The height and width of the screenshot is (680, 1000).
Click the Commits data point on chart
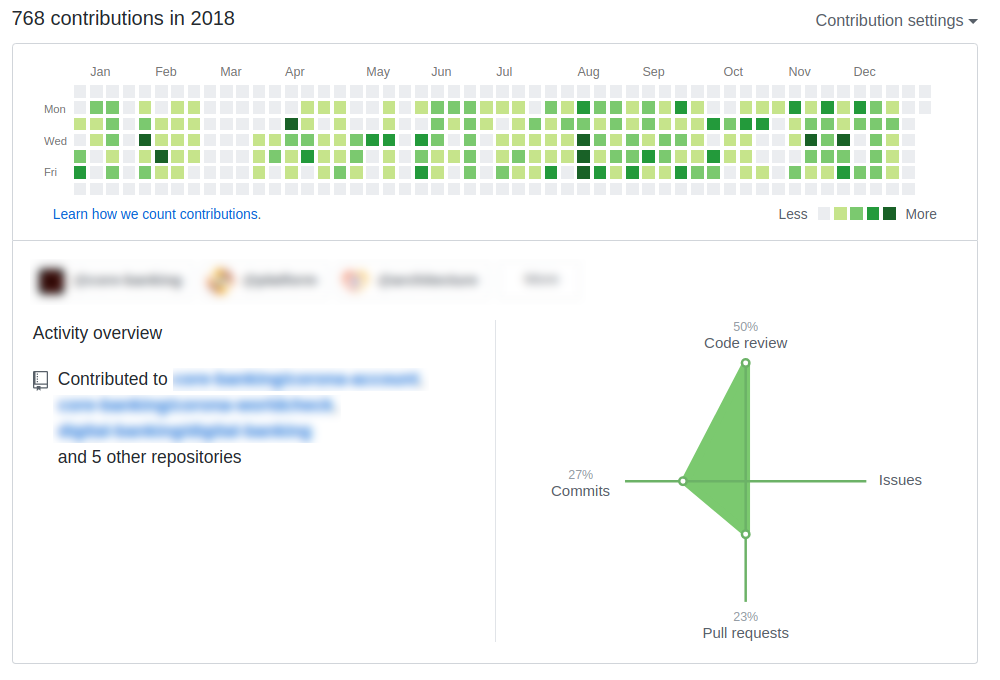tap(683, 481)
